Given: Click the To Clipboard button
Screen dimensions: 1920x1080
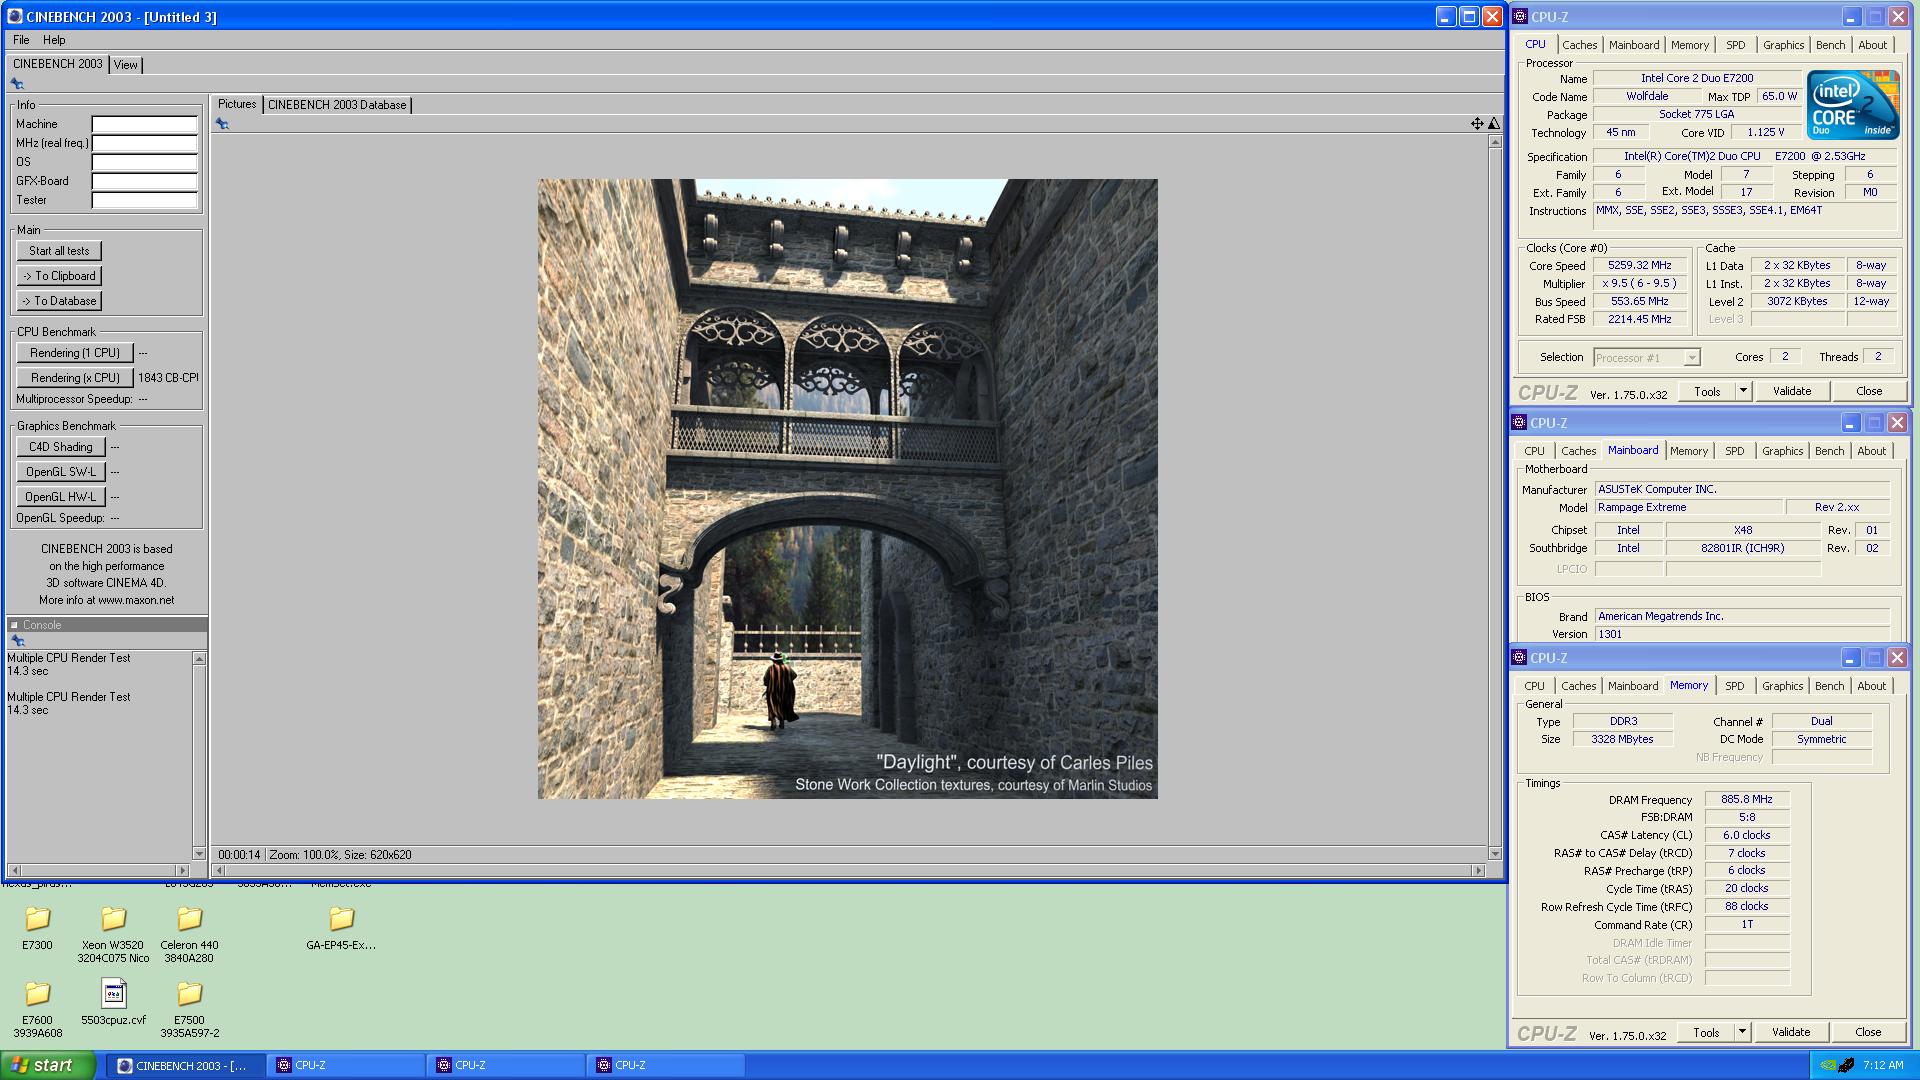Looking at the screenshot, I should 59,276.
